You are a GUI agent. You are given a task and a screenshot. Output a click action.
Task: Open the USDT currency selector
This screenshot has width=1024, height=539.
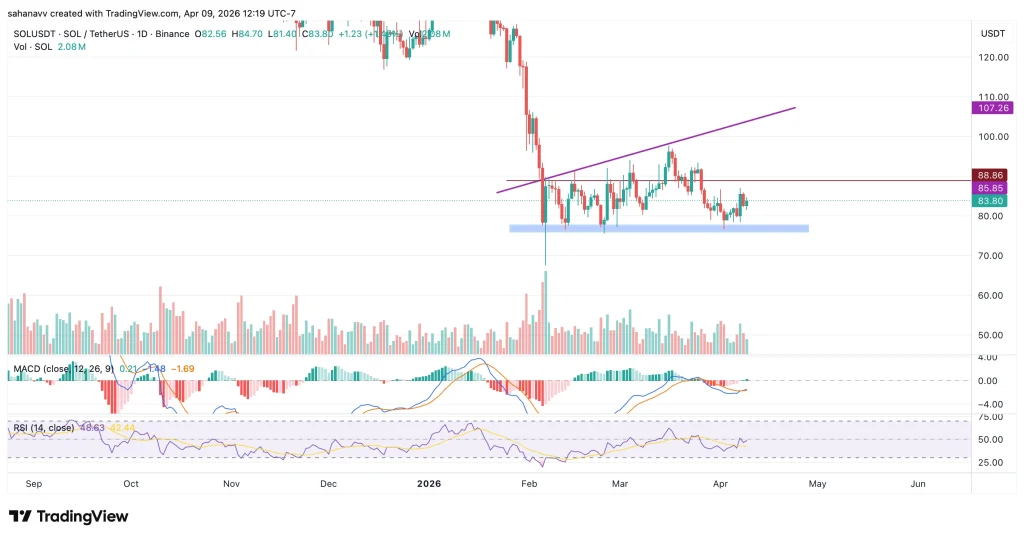coord(992,33)
